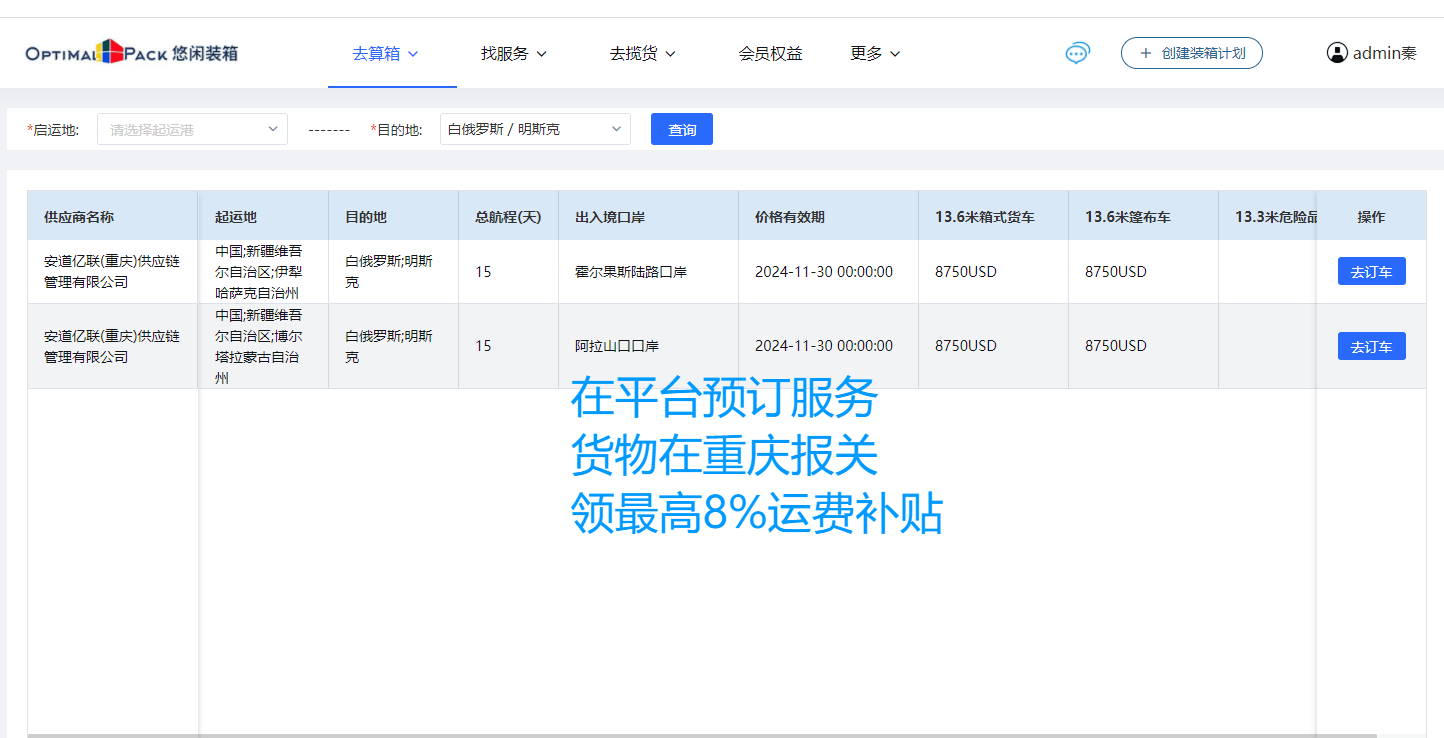Image resolution: width=1444 pixels, height=738 pixels.
Task: Open the 更多 menu
Action: point(875,53)
